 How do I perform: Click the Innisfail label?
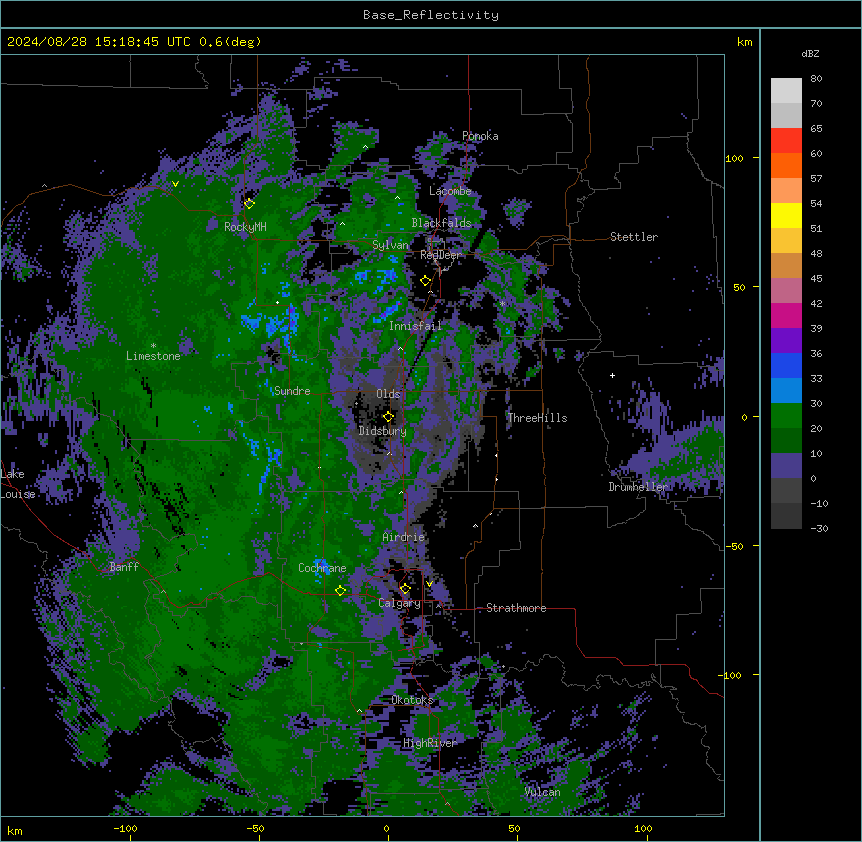click(415, 326)
